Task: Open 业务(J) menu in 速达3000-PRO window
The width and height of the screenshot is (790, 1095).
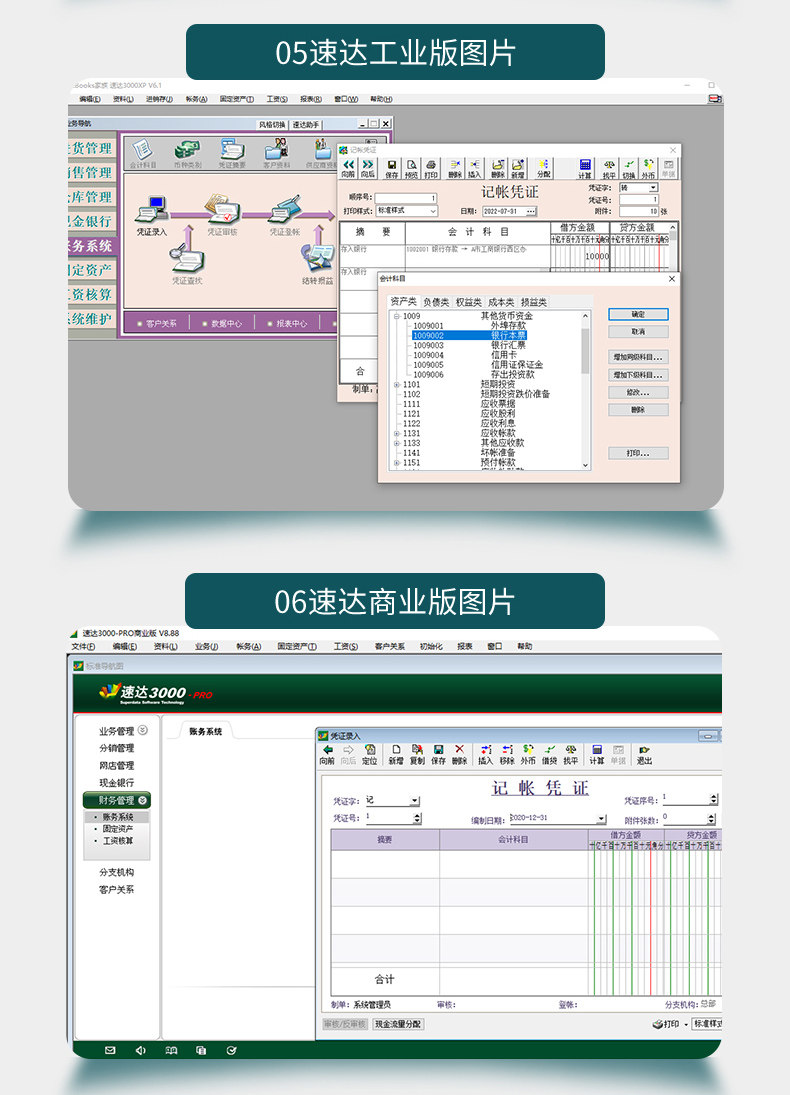Action: [206, 647]
